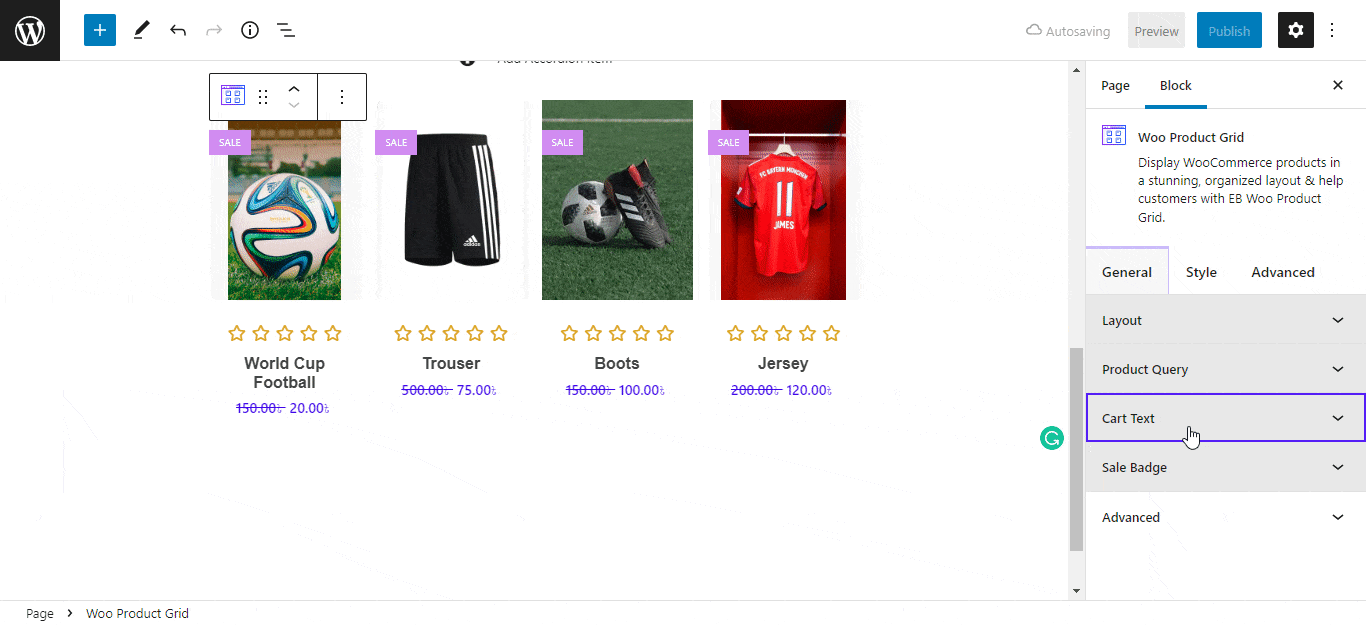Image resolution: width=1366 pixels, height=625 pixels.
Task: Select the Jersey product image
Action: tap(783, 199)
